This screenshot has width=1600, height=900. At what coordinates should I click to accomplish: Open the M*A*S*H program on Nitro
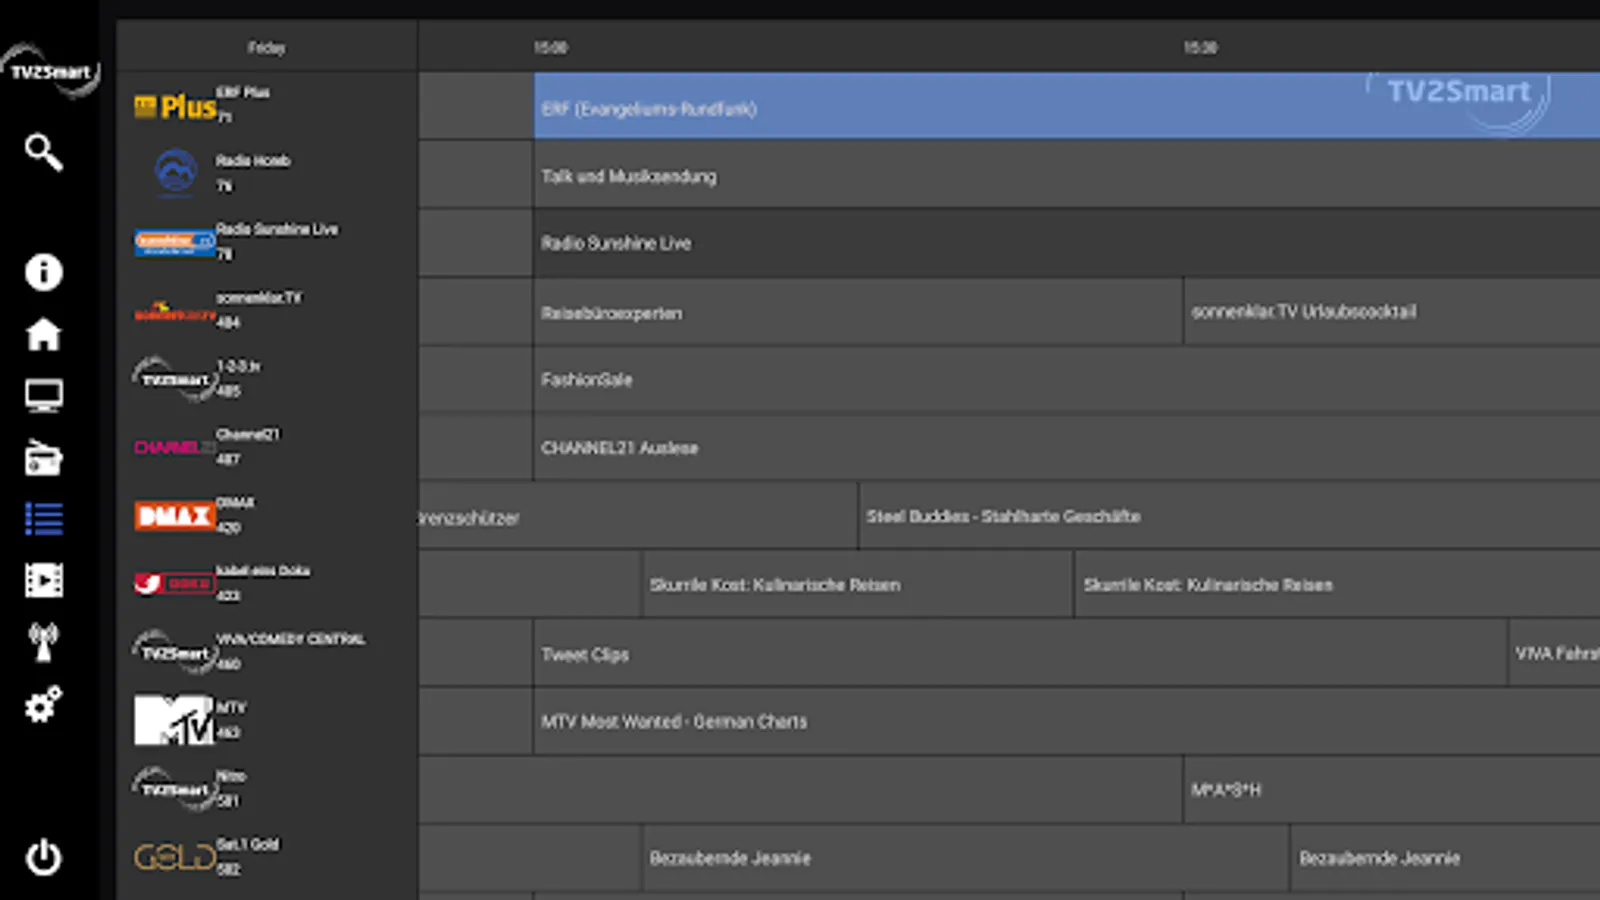(x=1393, y=790)
